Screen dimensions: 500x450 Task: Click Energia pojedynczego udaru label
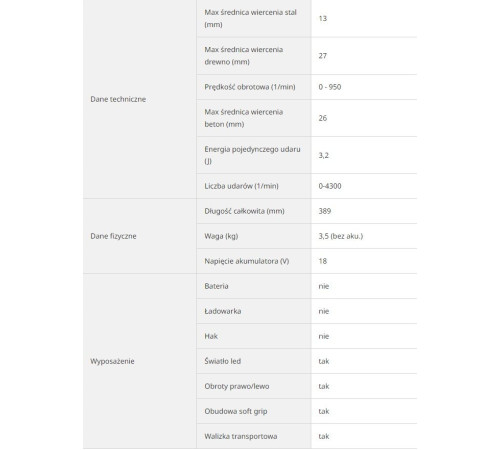[252, 155]
